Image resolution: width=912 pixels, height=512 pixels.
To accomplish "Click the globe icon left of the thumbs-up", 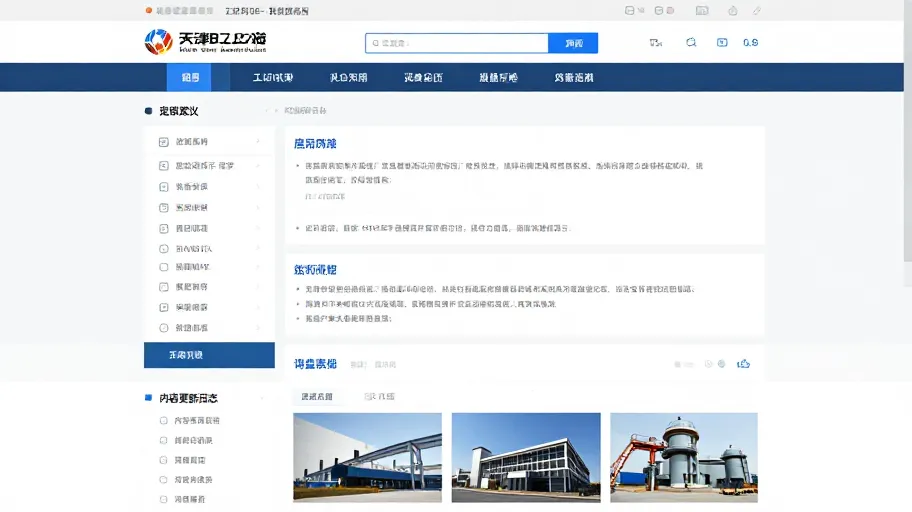I will point(721,364).
